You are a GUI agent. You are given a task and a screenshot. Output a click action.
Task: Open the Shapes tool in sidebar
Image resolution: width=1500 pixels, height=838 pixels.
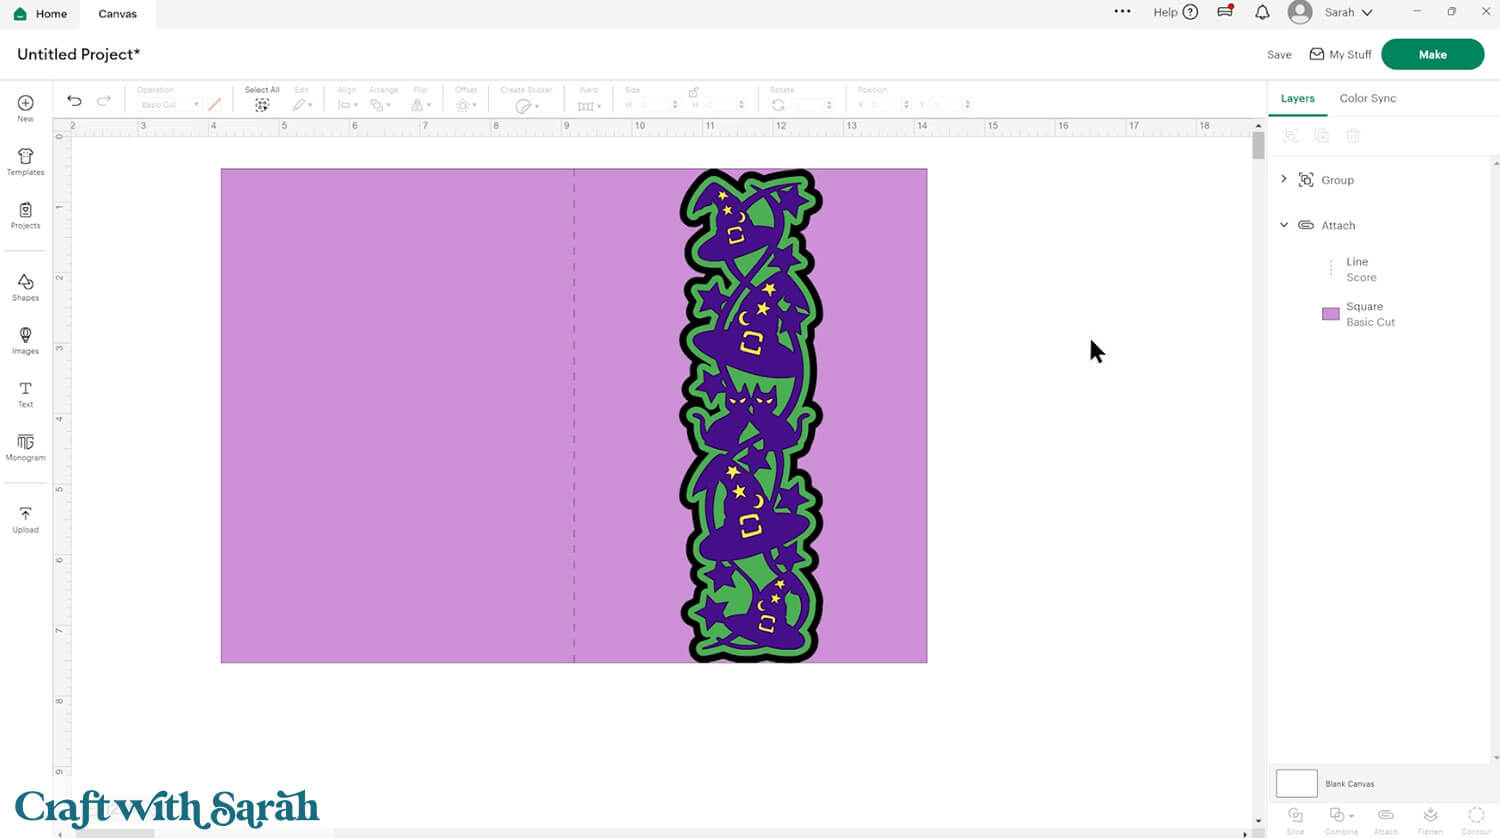pyautogui.click(x=26, y=287)
